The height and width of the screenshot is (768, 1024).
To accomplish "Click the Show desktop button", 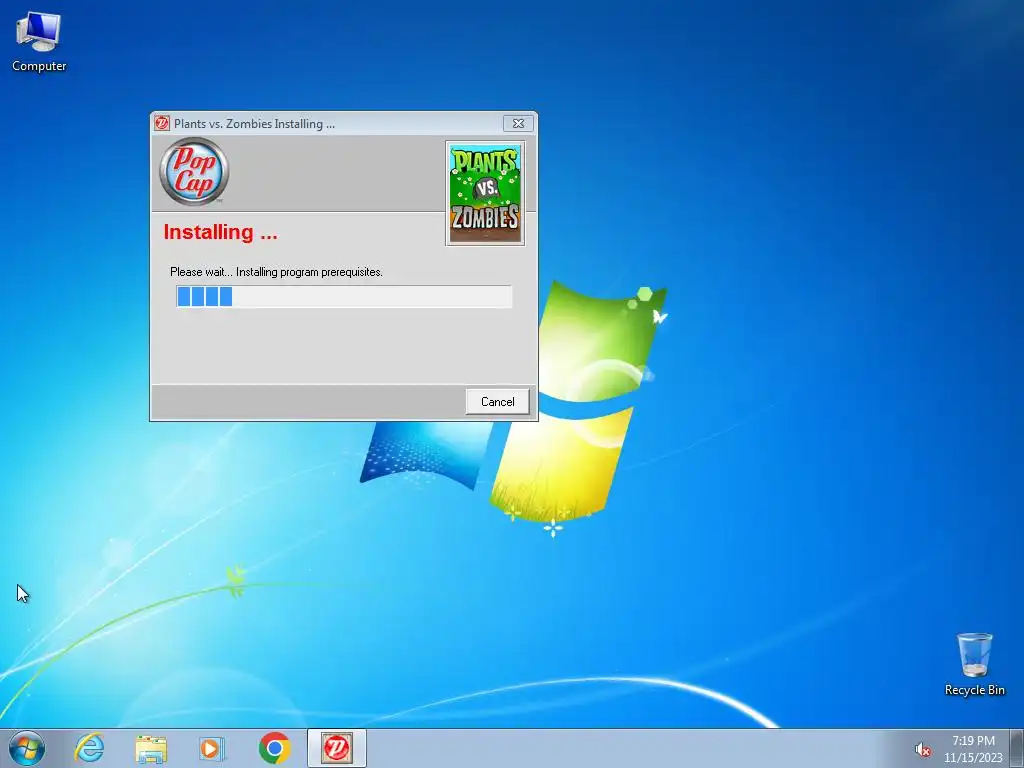I will pyautogui.click(x=1017, y=748).
